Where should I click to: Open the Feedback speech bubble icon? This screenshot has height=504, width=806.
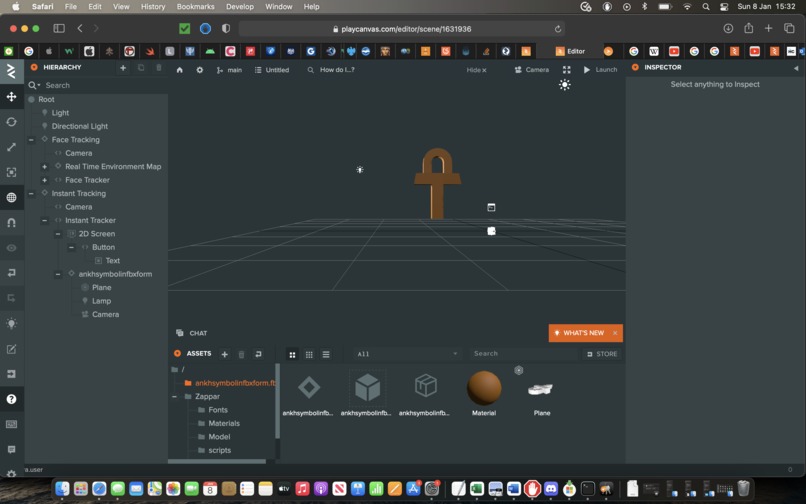click(x=11, y=449)
